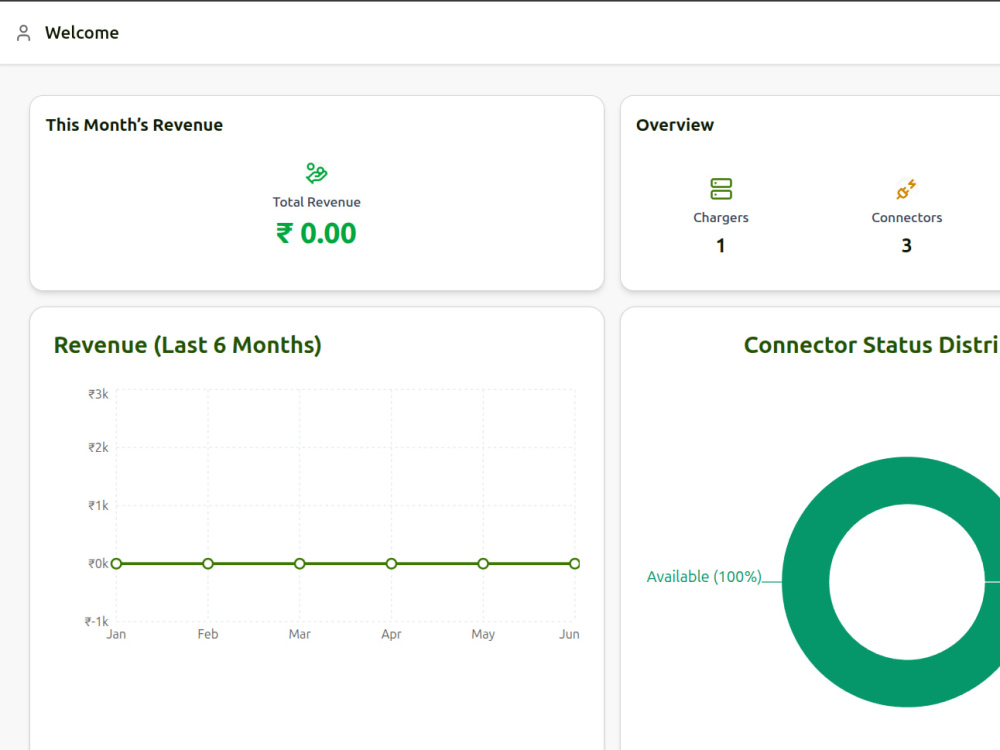The height and width of the screenshot is (750, 1000).
Task: Select the Feb data point on revenue chart
Action: [208, 564]
